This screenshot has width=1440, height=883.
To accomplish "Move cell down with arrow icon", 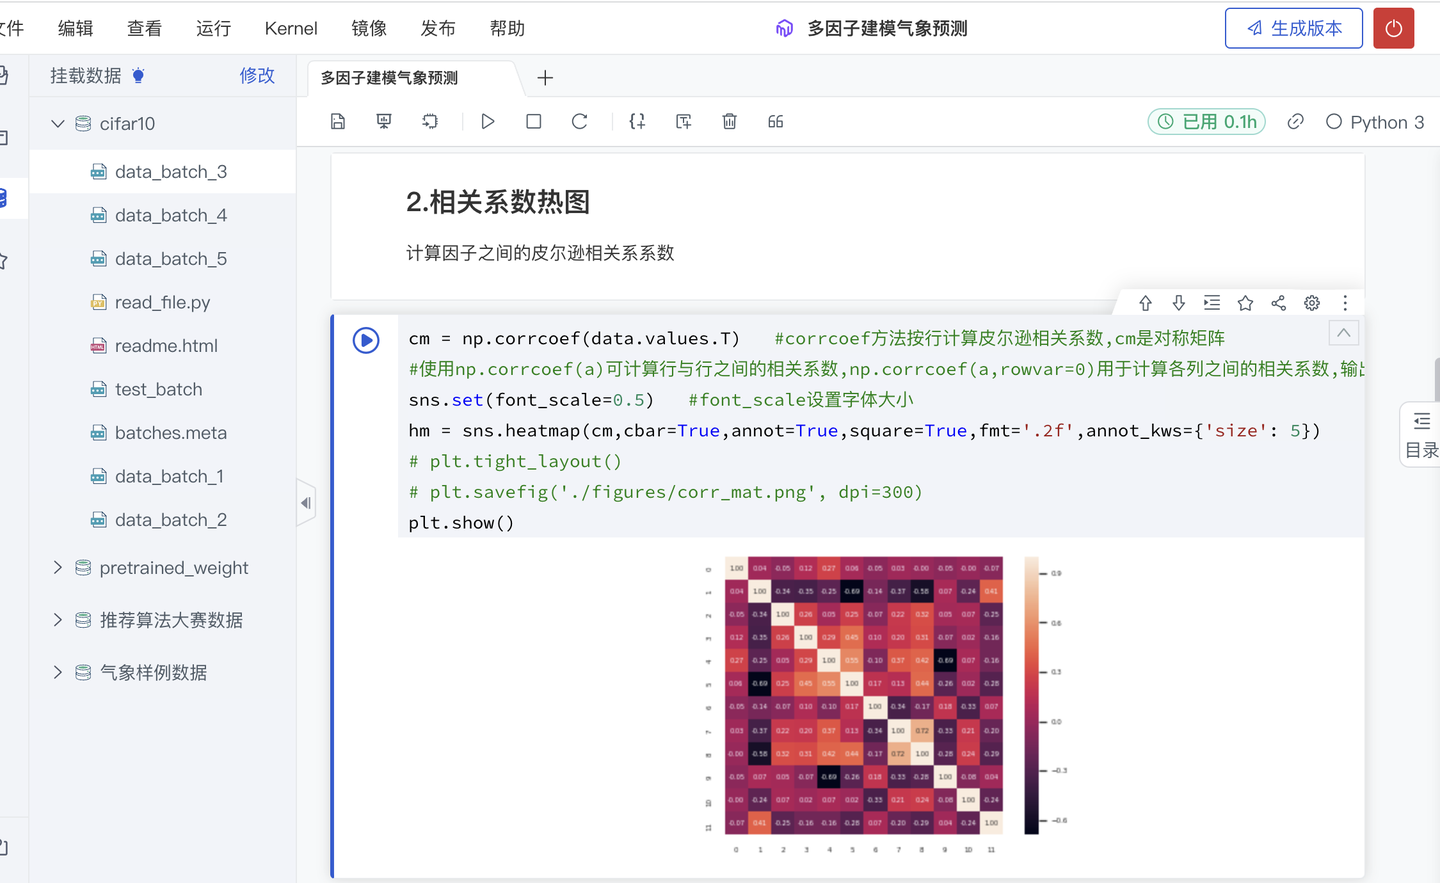I will coord(1179,303).
